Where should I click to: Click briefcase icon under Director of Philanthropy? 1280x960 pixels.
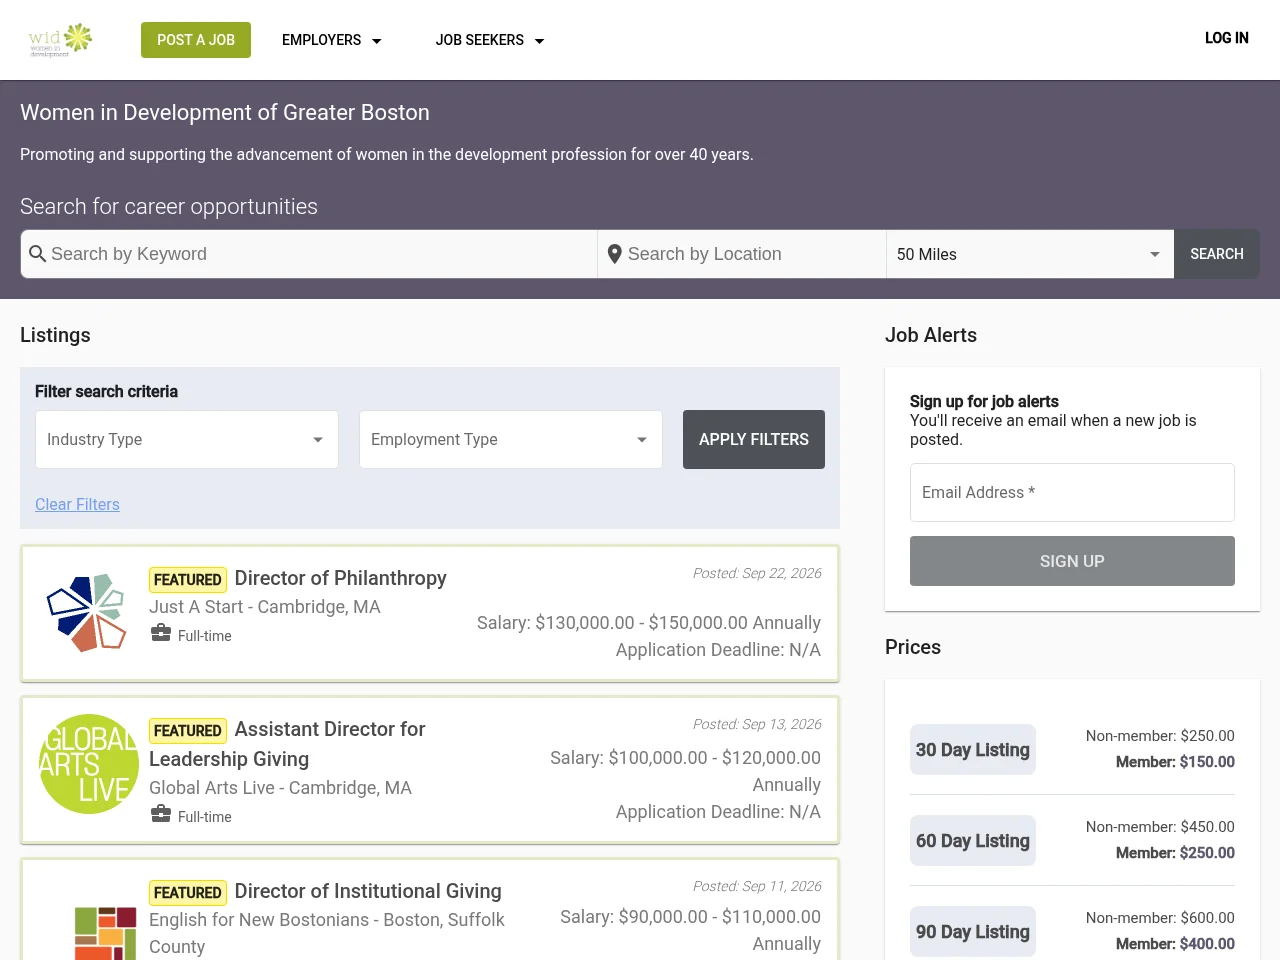(x=161, y=633)
